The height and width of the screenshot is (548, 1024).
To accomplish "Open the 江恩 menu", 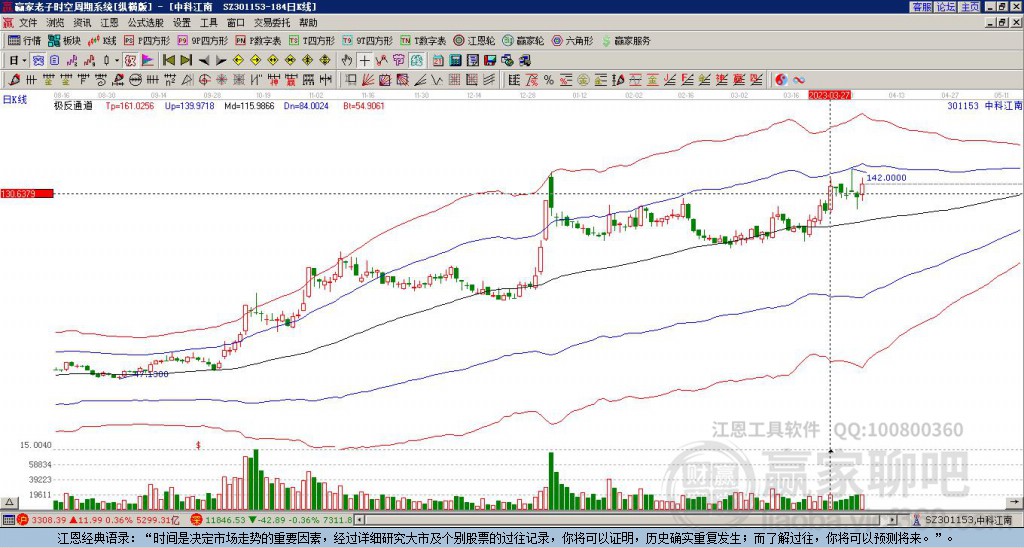I will click(110, 23).
